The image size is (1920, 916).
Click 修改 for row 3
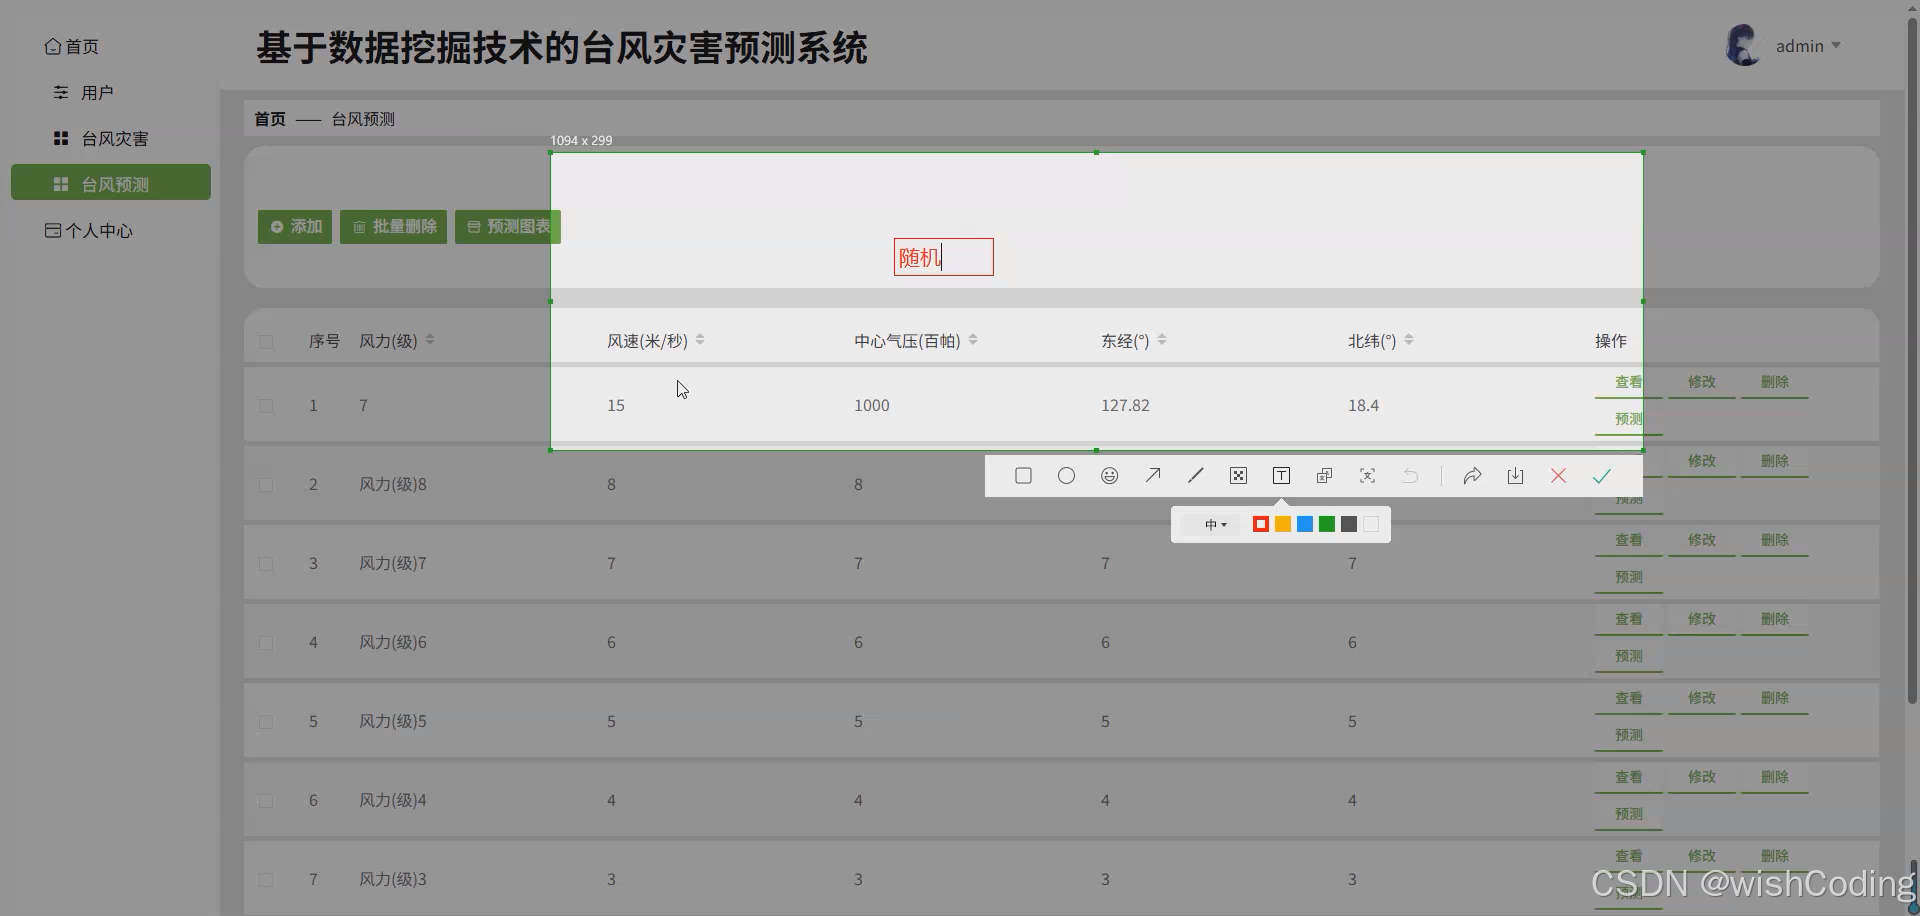(1702, 540)
